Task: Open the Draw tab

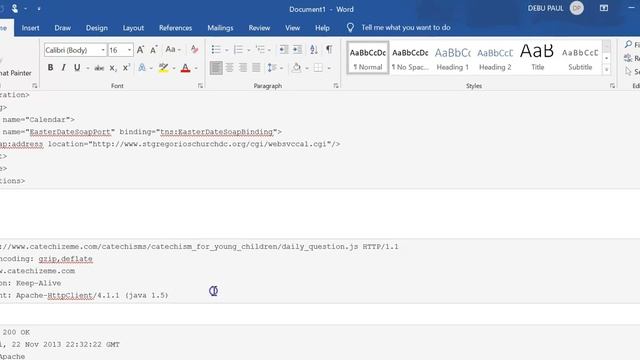Action: (x=62, y=28)
